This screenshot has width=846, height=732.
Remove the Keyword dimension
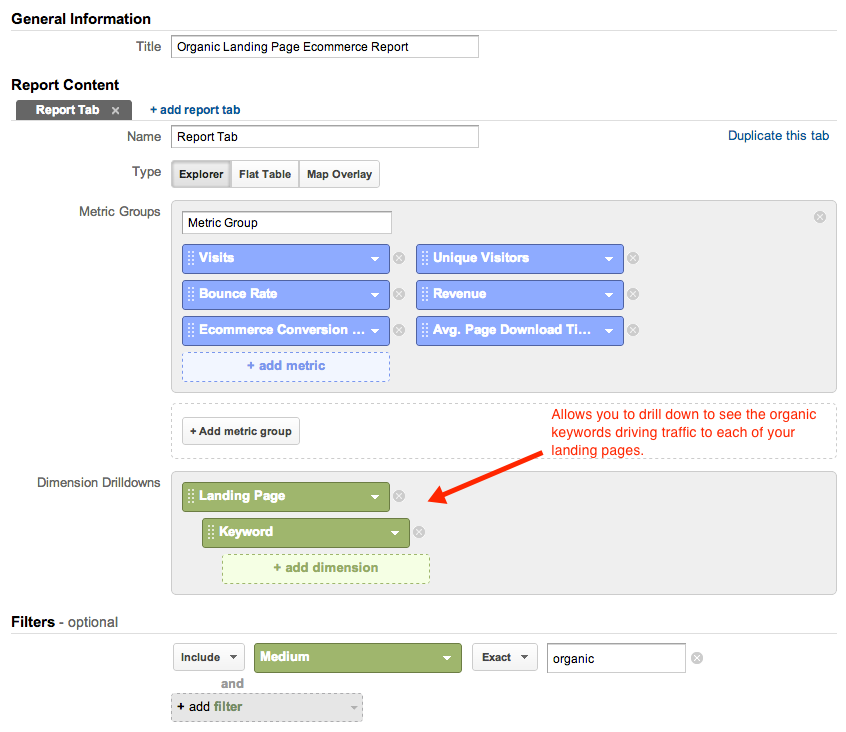(419, 532)
